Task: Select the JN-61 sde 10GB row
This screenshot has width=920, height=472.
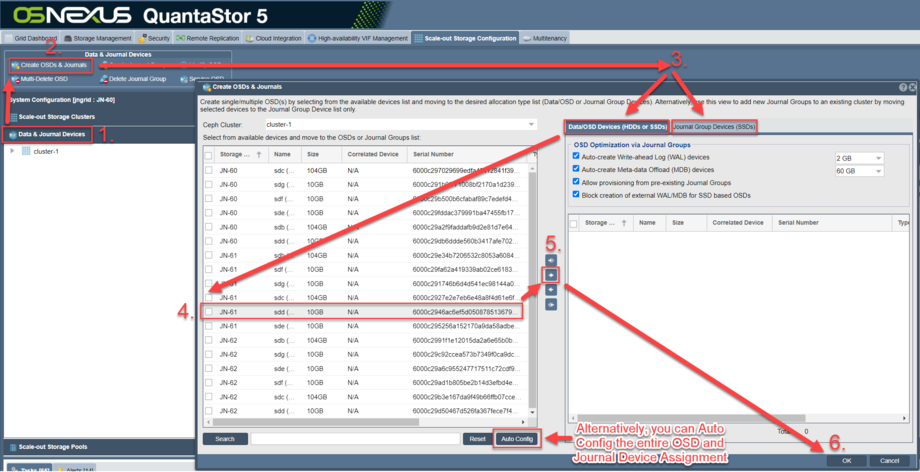Action: click(x=365, y=326)
